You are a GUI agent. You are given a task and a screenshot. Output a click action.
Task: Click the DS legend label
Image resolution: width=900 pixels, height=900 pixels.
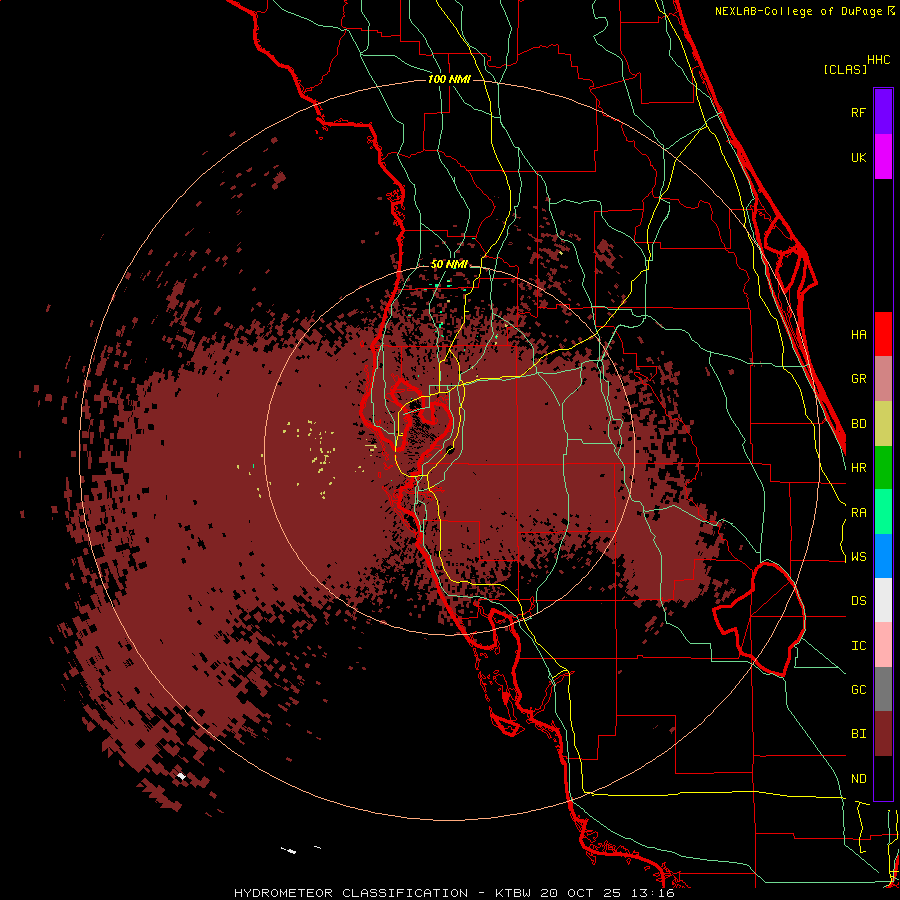(858, 601)
